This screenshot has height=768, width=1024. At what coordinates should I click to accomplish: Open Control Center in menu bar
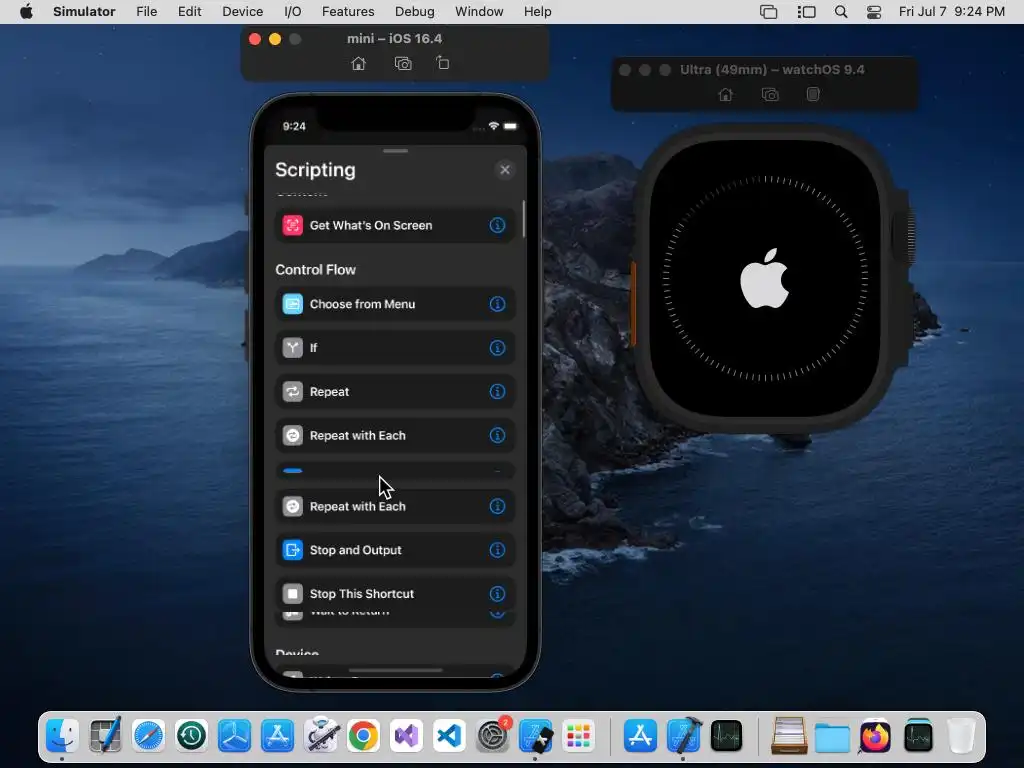coord(874,12)
